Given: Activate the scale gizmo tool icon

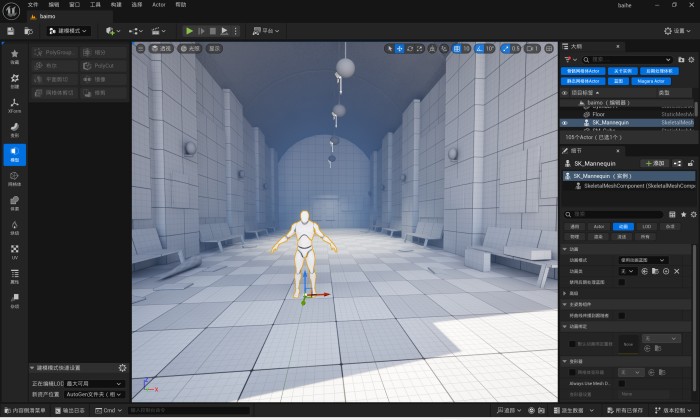Looking at the screenshot, I should [x=420, y=48].
